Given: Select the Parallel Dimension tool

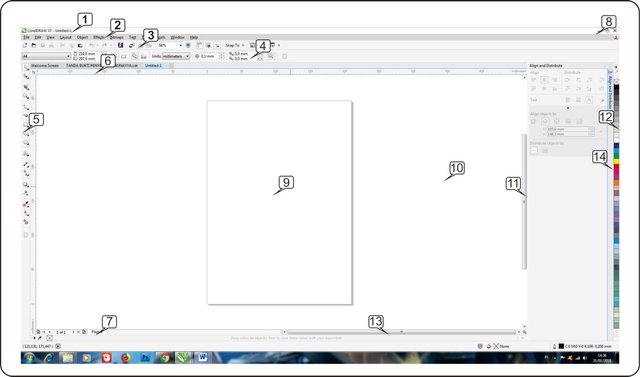Looking at the screenshot, I should (26, 164).
